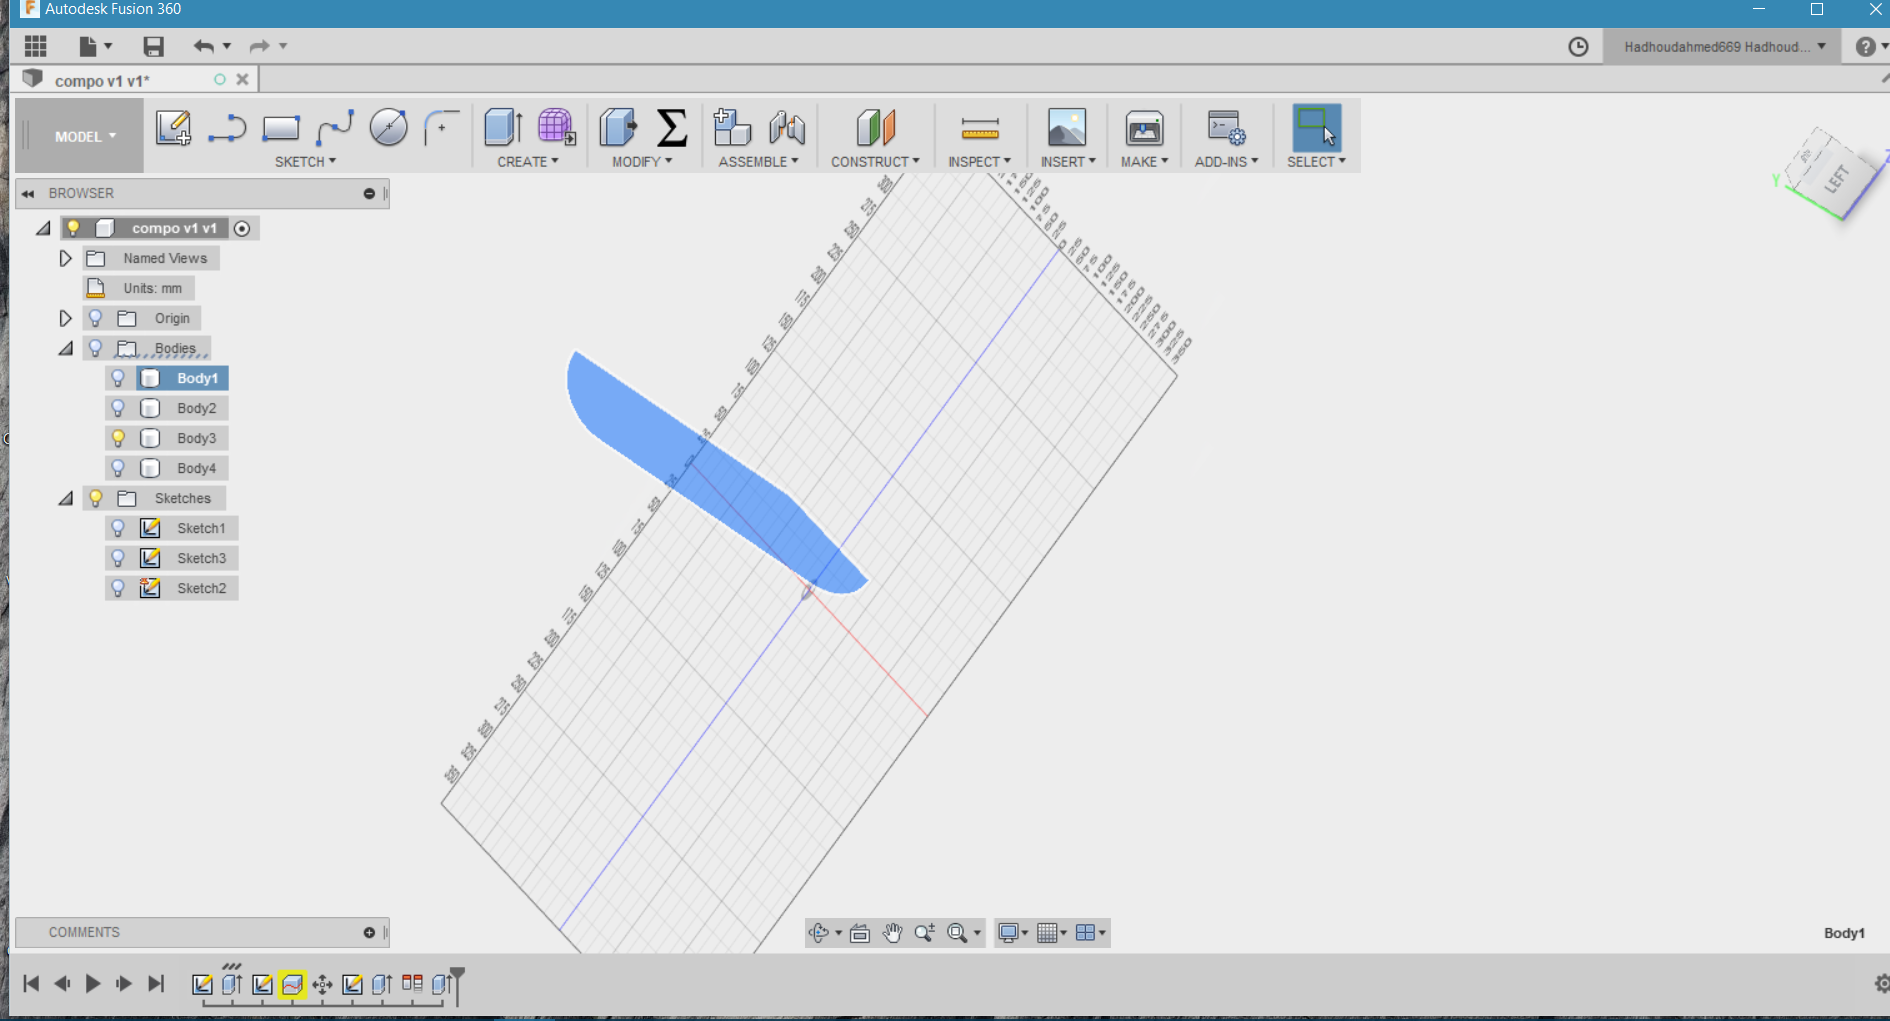Toggle visibility bulb of Body2

point(118,408)
